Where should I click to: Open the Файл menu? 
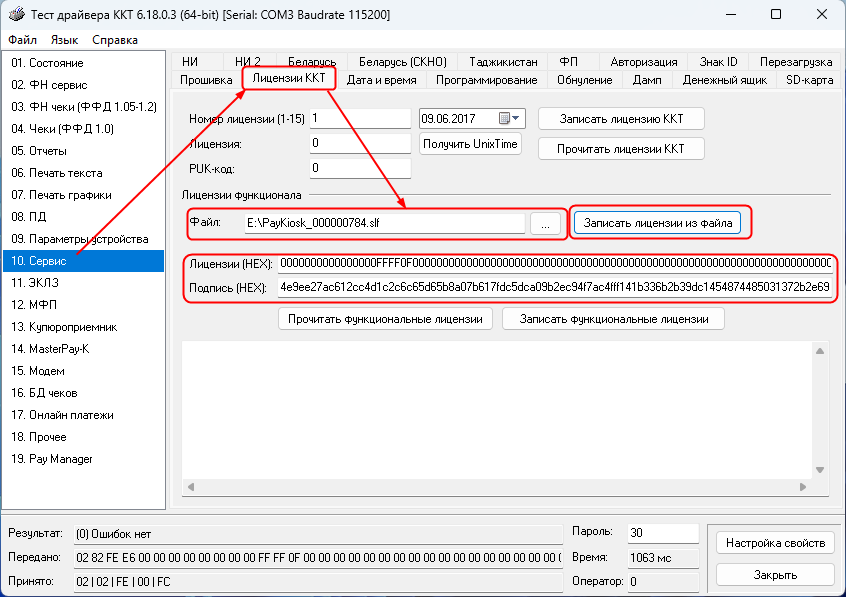coord(22,40)
